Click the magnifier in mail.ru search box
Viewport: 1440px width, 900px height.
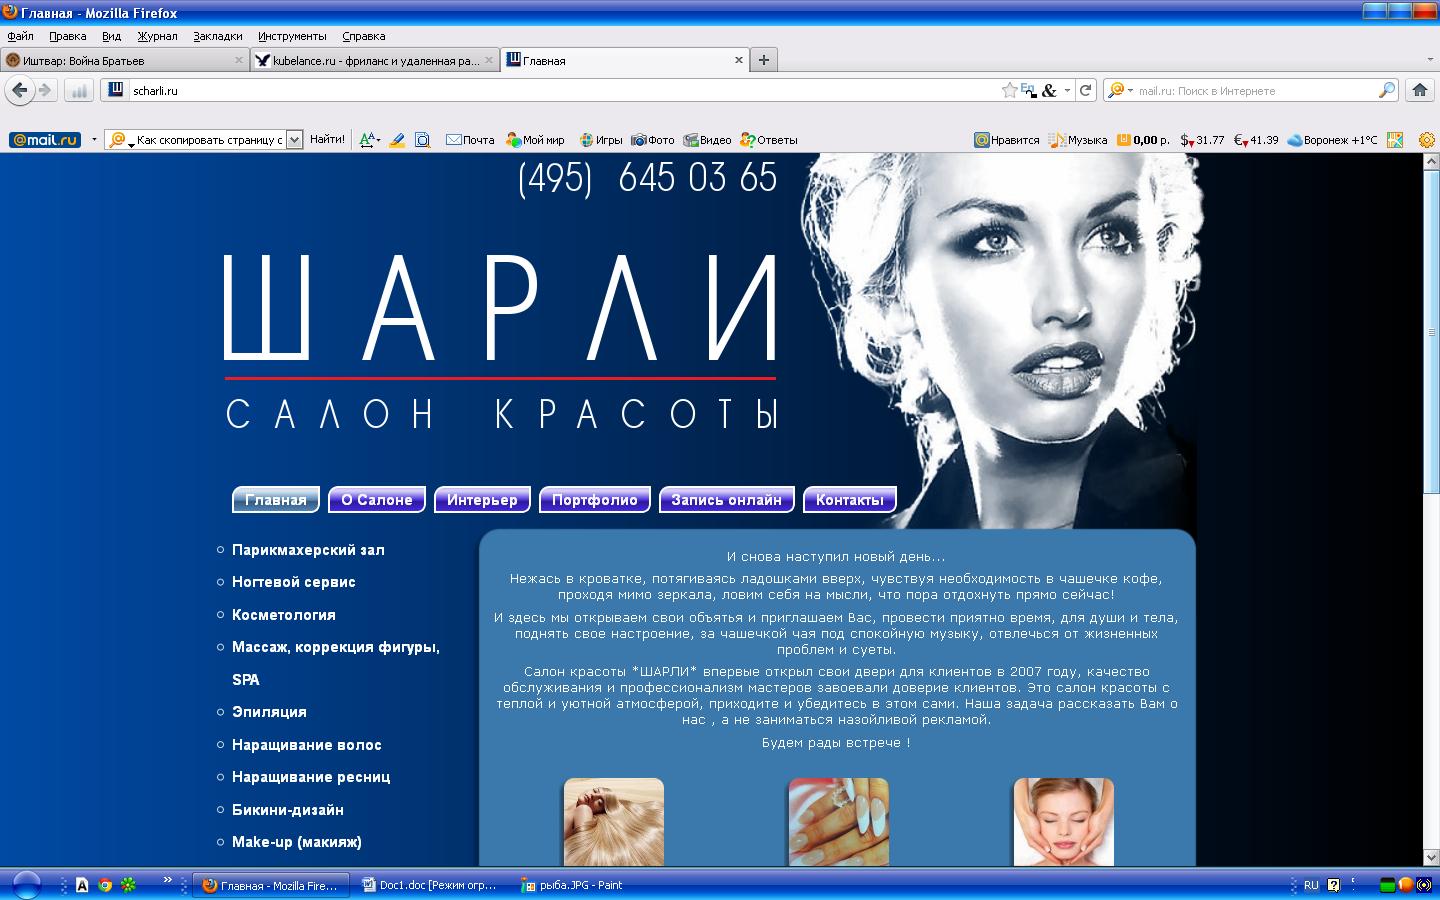point(1386,90)
